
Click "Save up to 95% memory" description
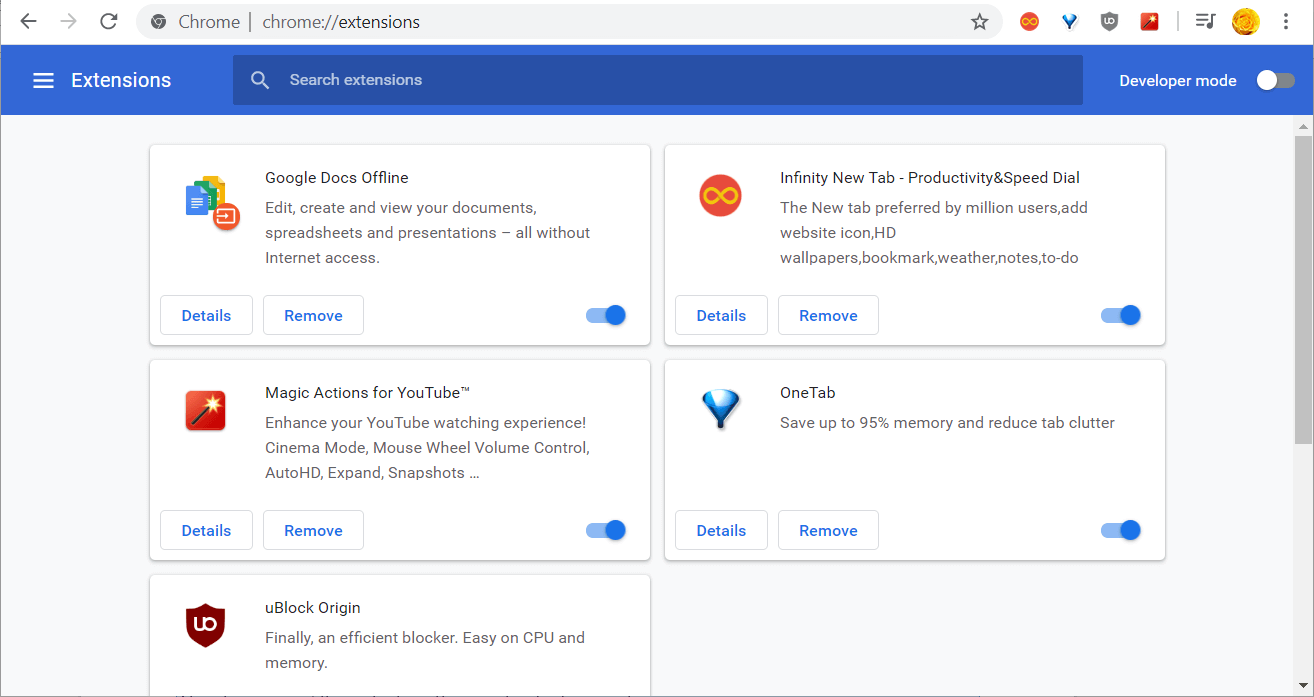947,423
